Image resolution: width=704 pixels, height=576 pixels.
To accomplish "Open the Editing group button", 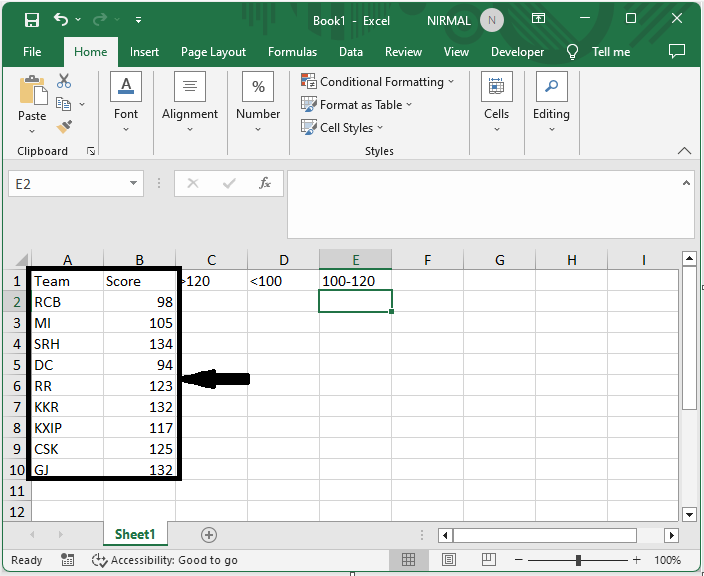I will (x=551, y=102).
